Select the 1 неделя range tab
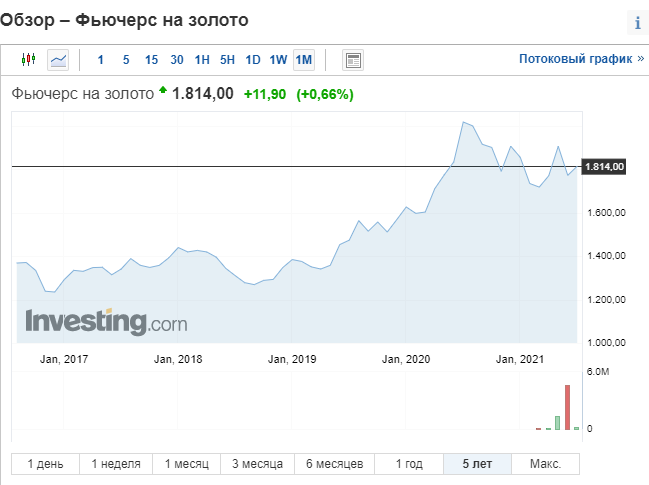Viewport: 649px width, 485px height. pyautogui.click(x=116, y=464)
